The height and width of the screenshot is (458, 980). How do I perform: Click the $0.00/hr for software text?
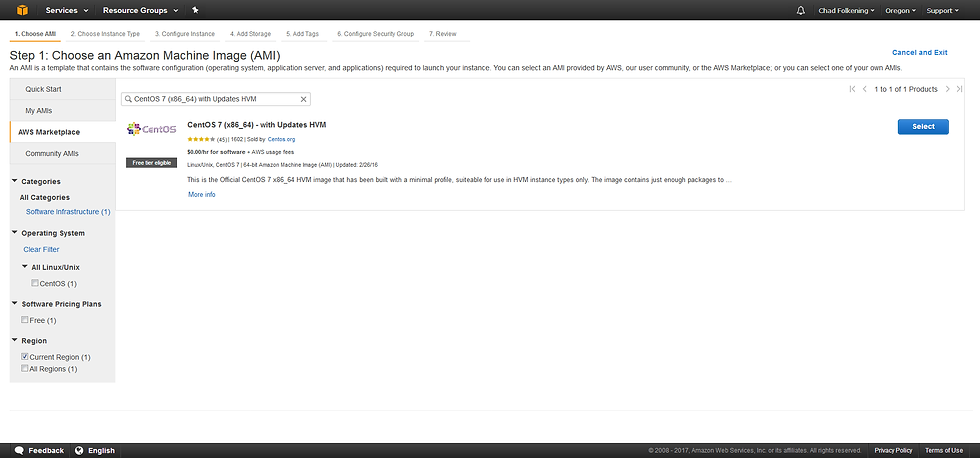(216, 152)
